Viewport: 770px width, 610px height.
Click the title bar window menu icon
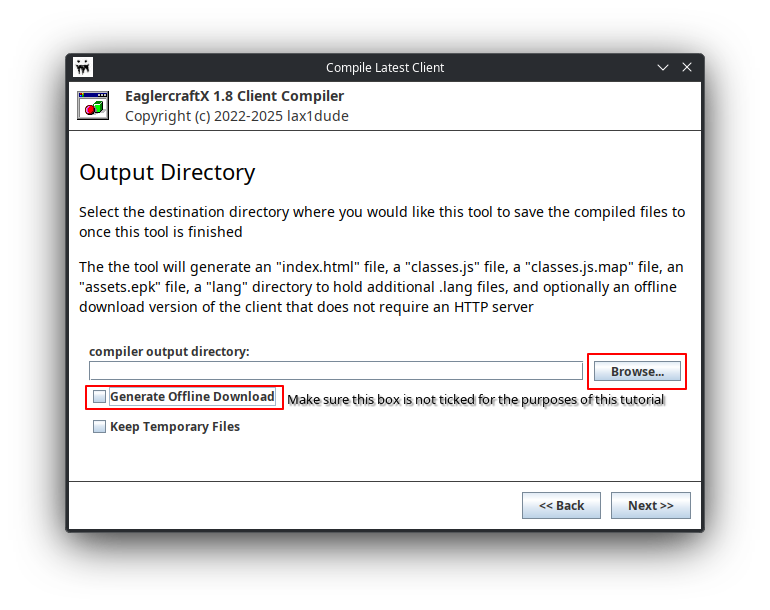click(83, 67)
